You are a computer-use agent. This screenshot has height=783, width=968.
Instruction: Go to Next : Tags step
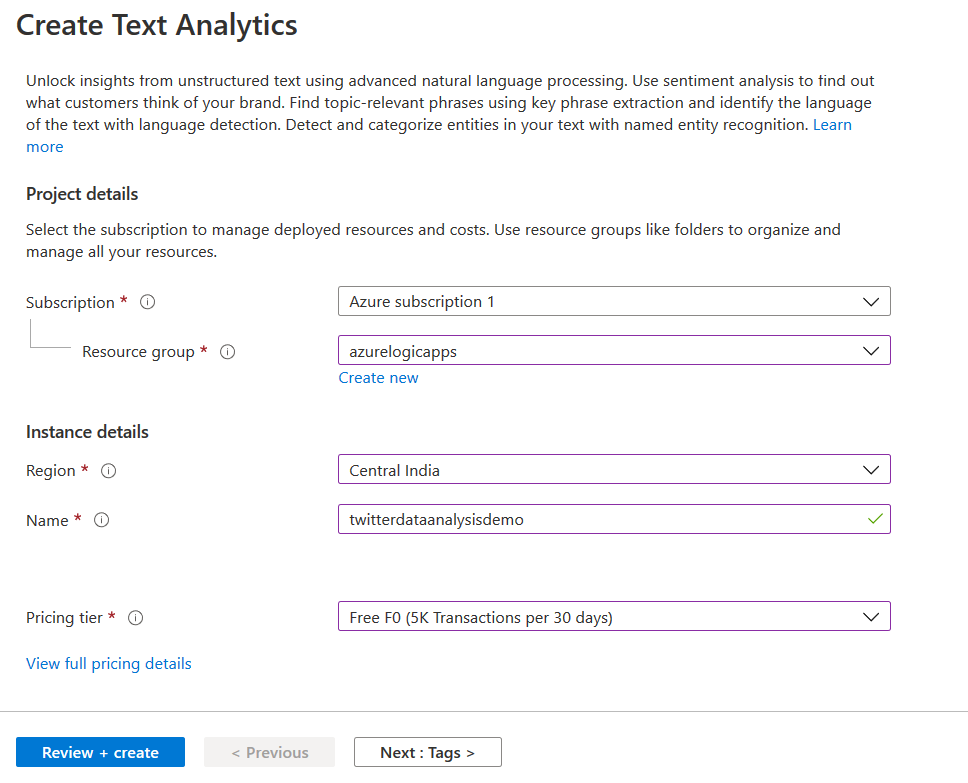click(427, 753)
